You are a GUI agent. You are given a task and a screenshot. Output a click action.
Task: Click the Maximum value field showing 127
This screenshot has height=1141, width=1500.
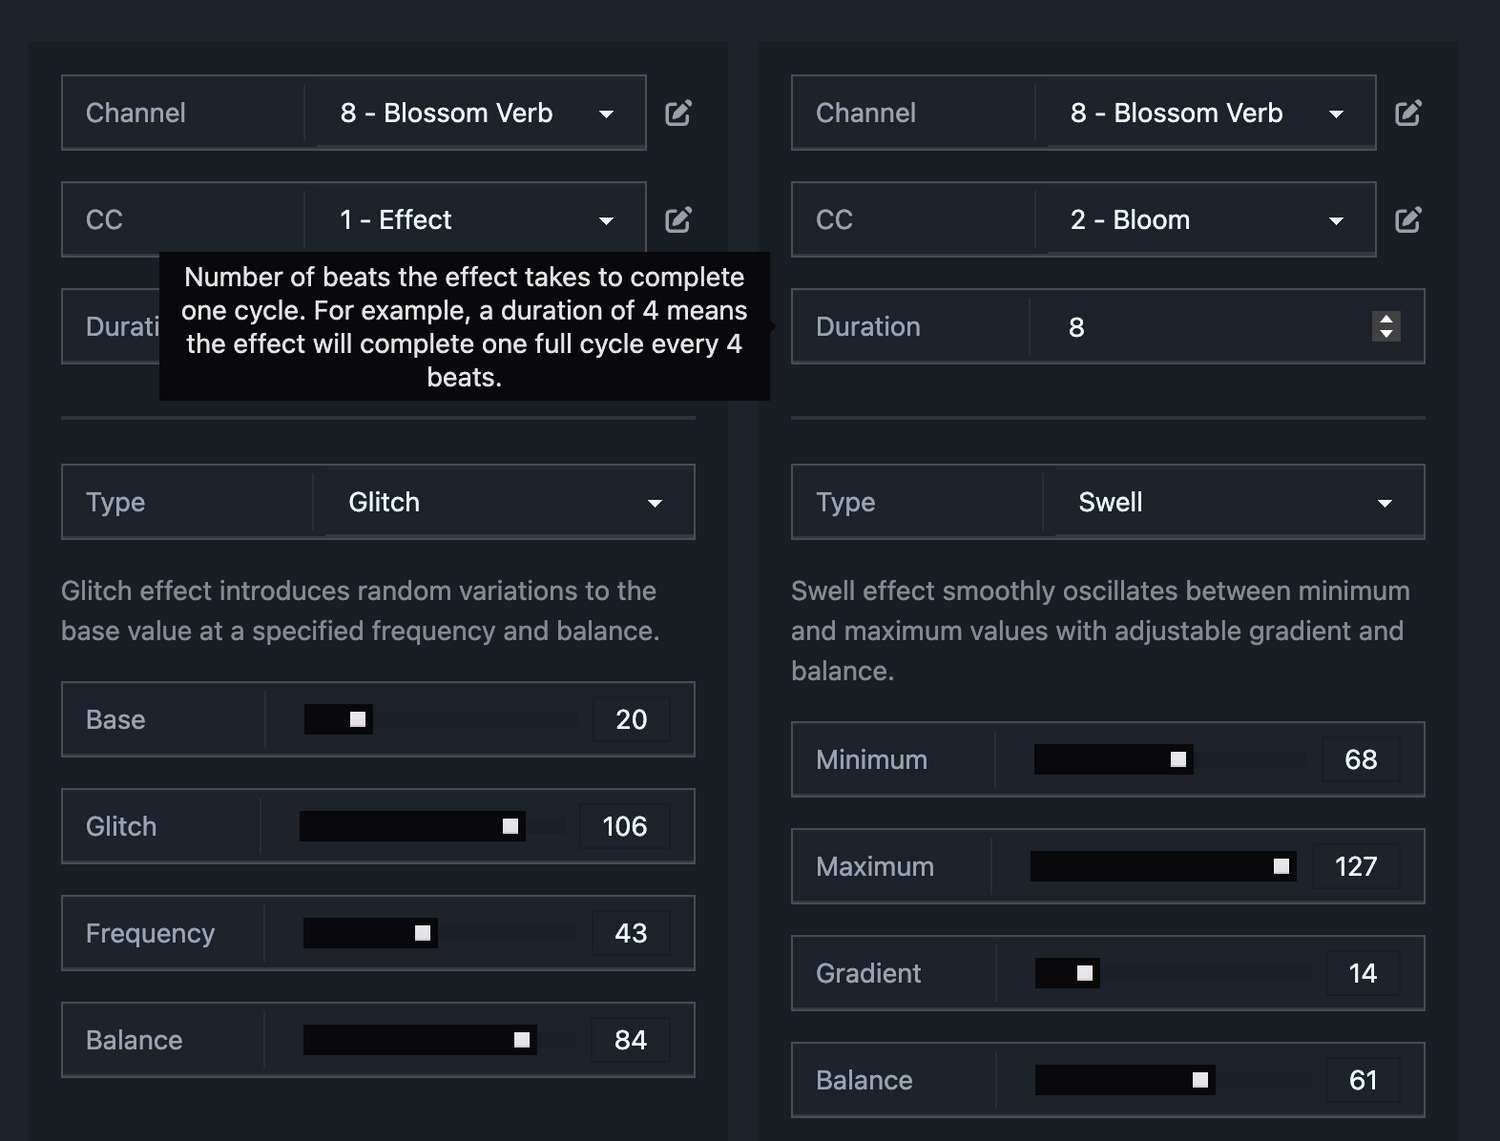(1356, 867)
